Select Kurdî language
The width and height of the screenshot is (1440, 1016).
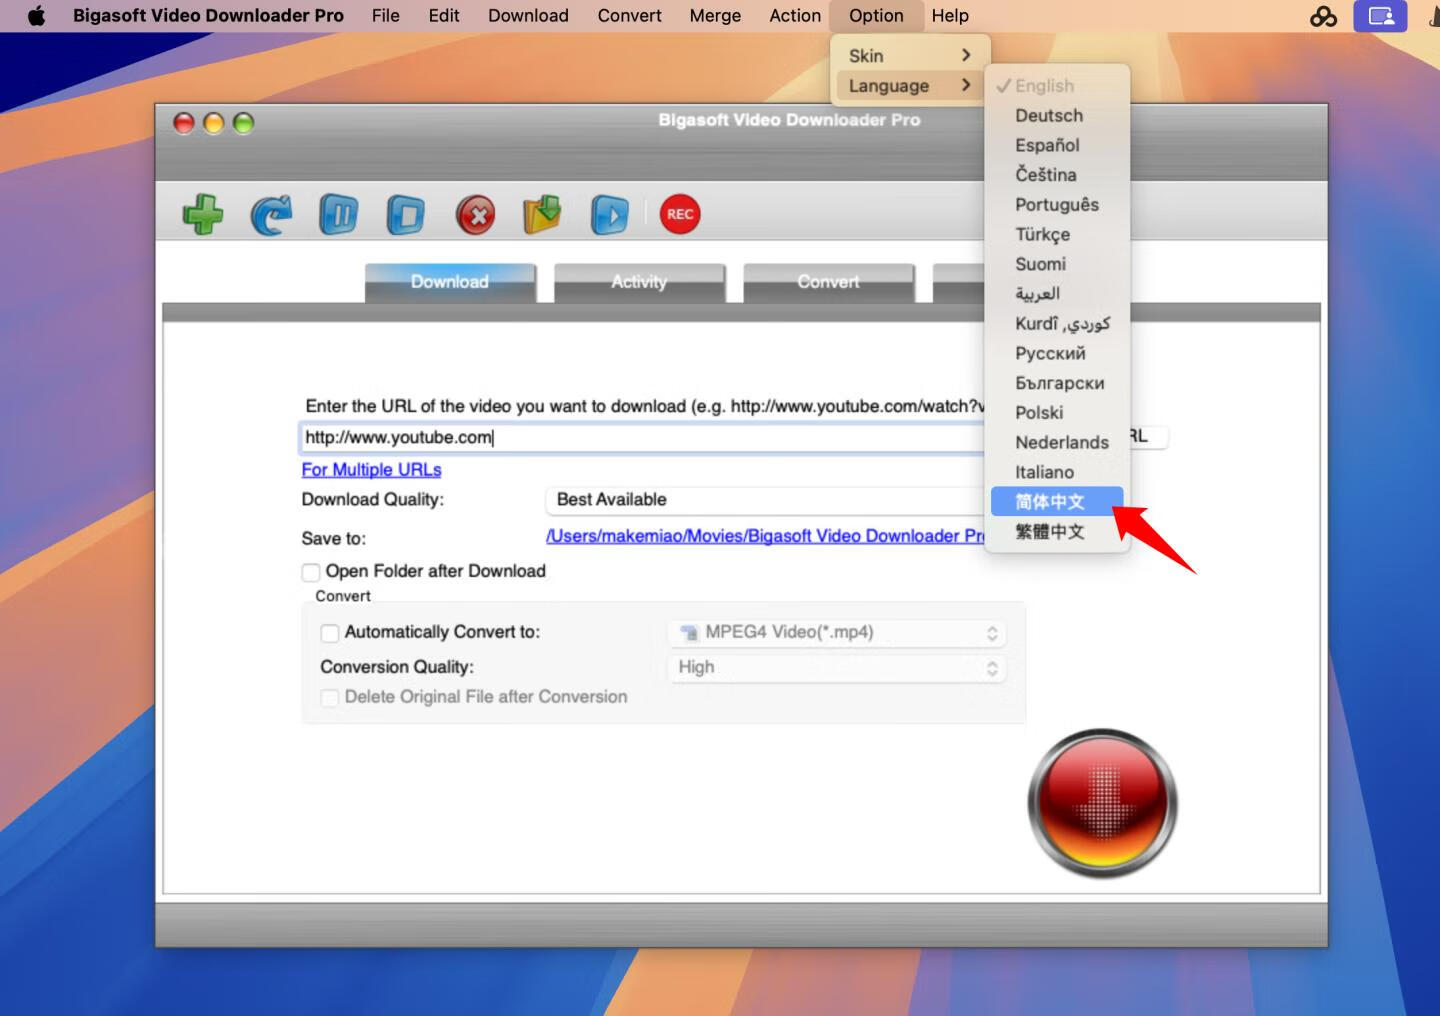click(1057, 324)
